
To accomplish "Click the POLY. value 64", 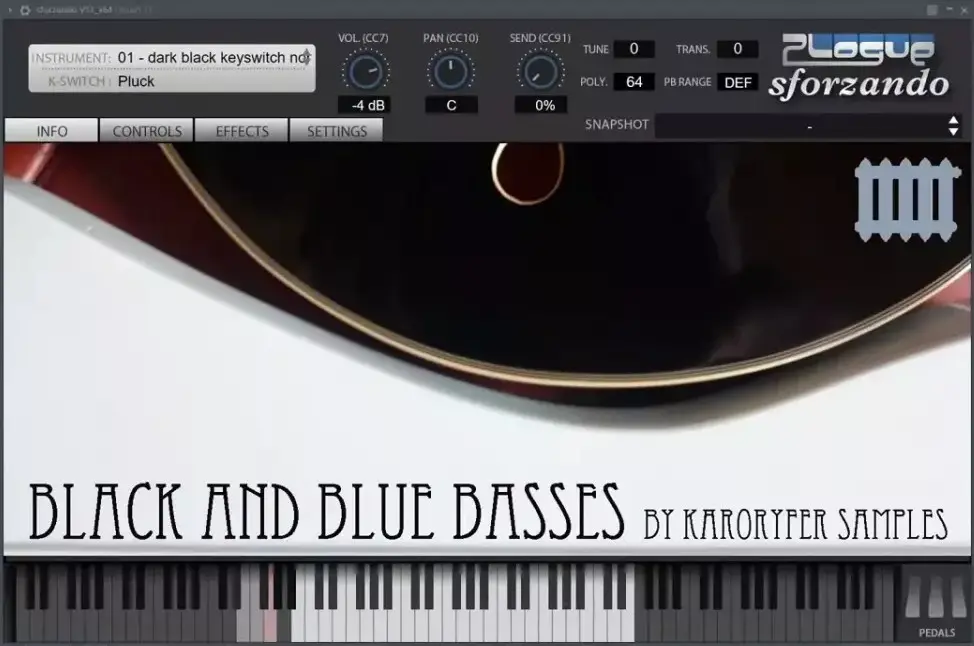I will point(634,82).
